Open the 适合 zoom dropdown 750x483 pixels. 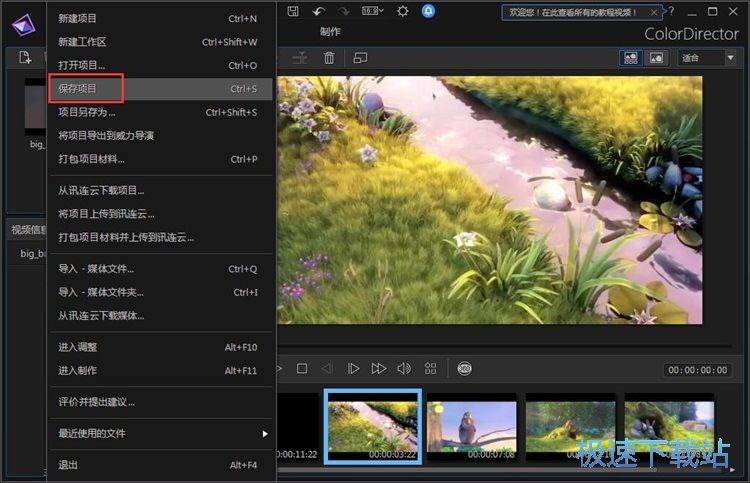point(706,58)
